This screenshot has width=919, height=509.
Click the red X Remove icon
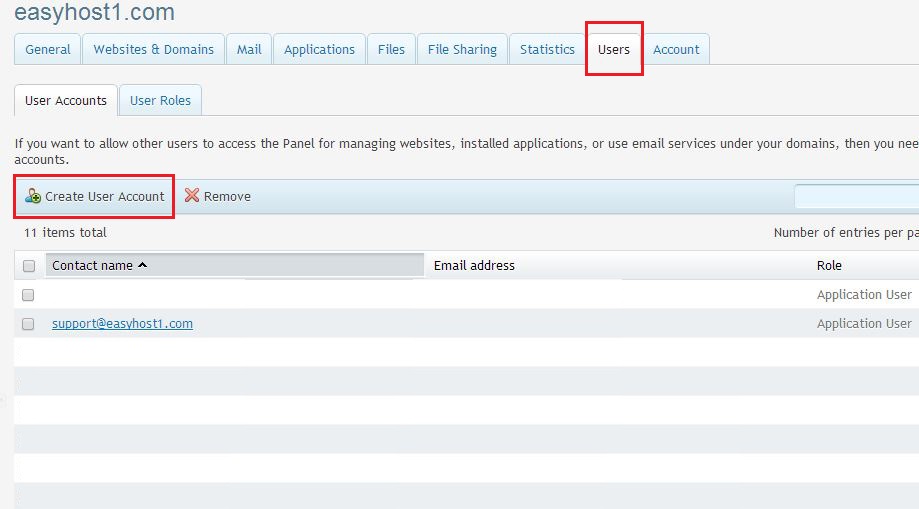[192, 195]
